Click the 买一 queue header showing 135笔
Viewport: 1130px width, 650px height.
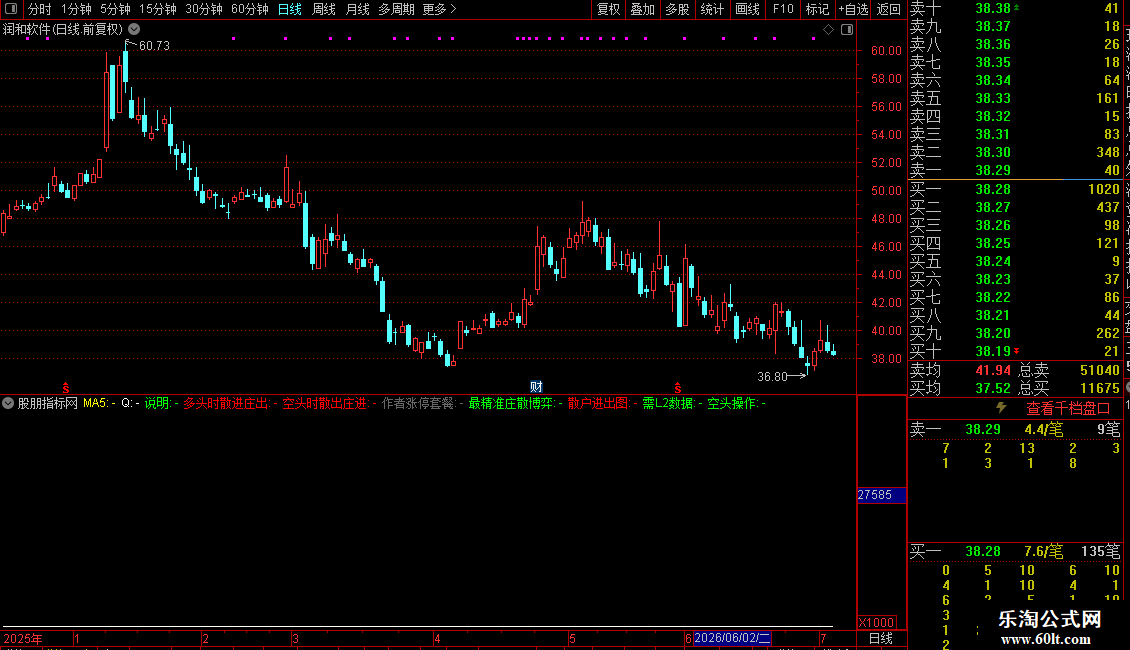click(1015, 551)
